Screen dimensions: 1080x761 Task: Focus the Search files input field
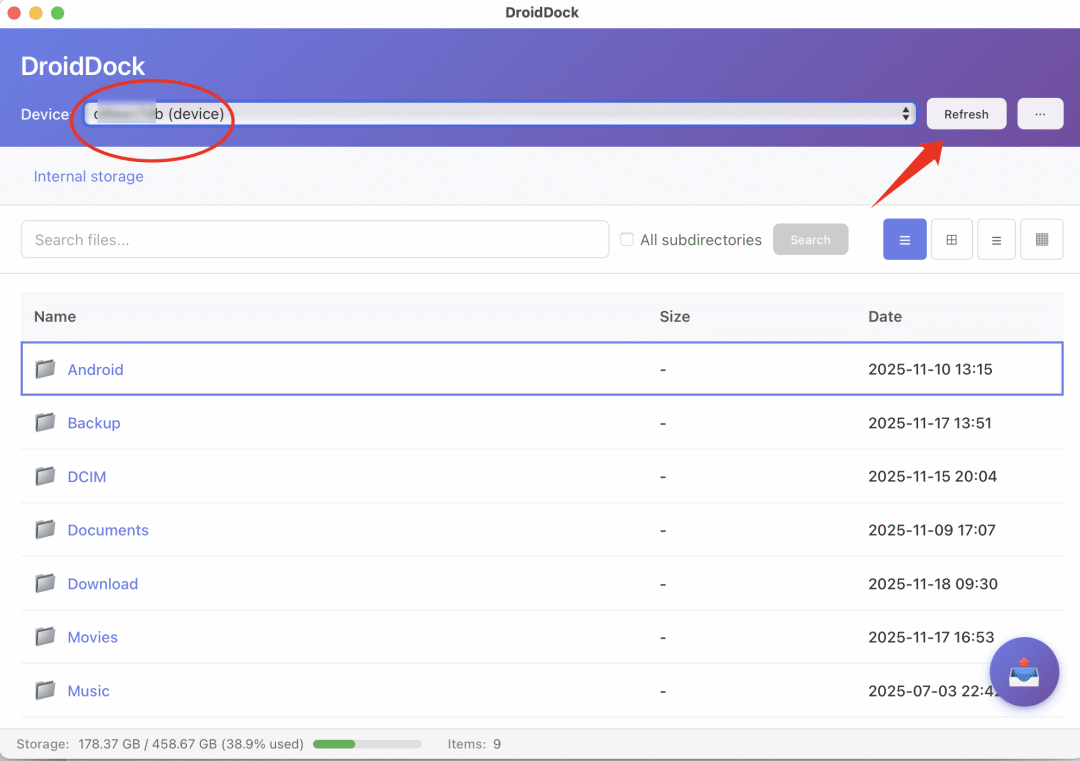(x=315, y=240)
